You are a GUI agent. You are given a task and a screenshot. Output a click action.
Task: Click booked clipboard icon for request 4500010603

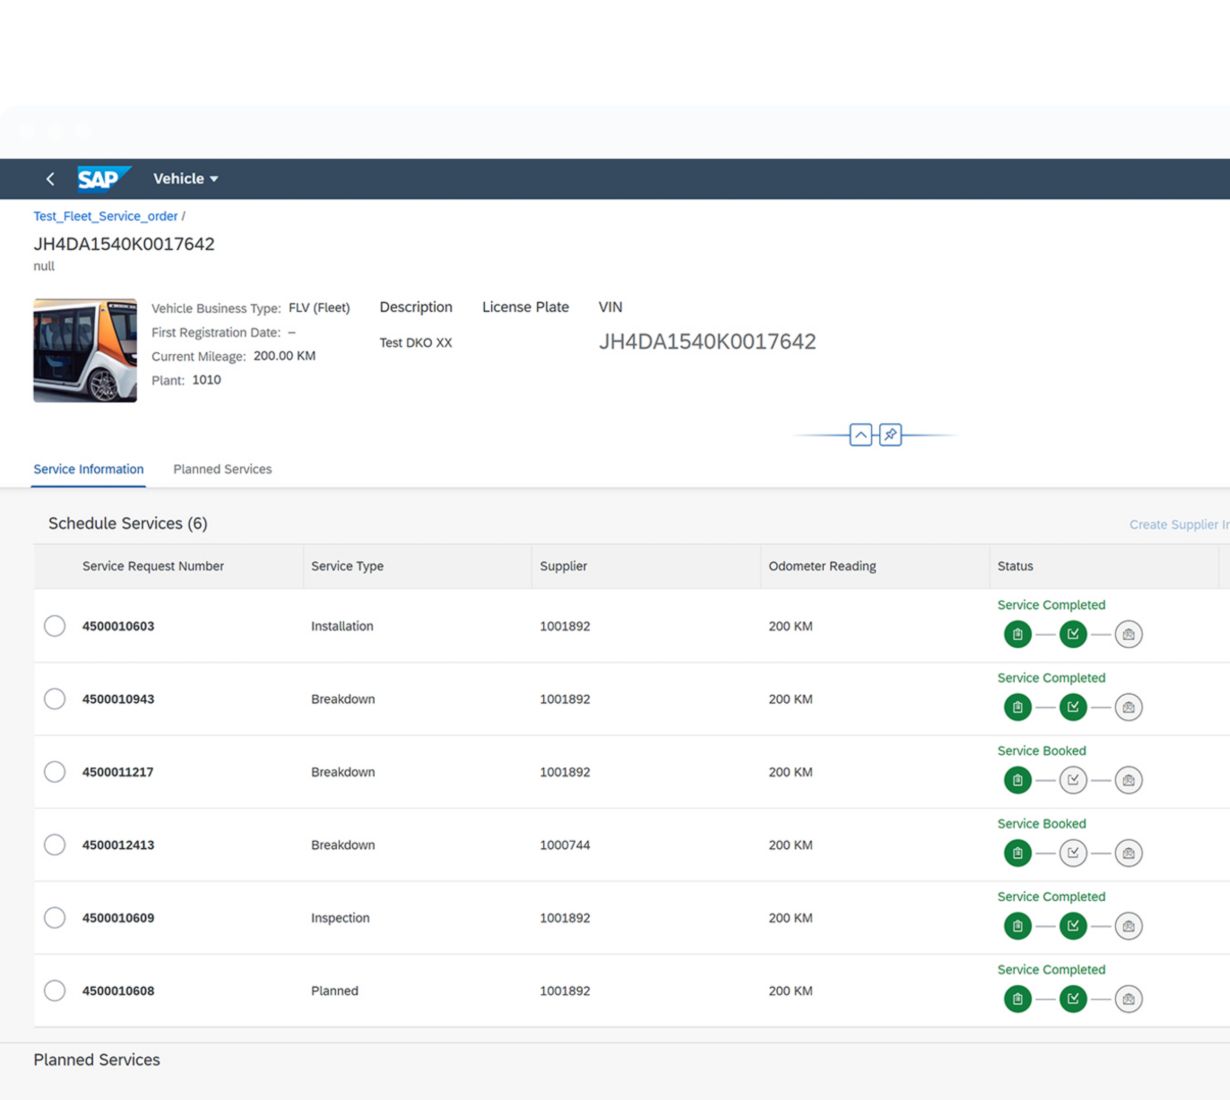[1017, 634]
